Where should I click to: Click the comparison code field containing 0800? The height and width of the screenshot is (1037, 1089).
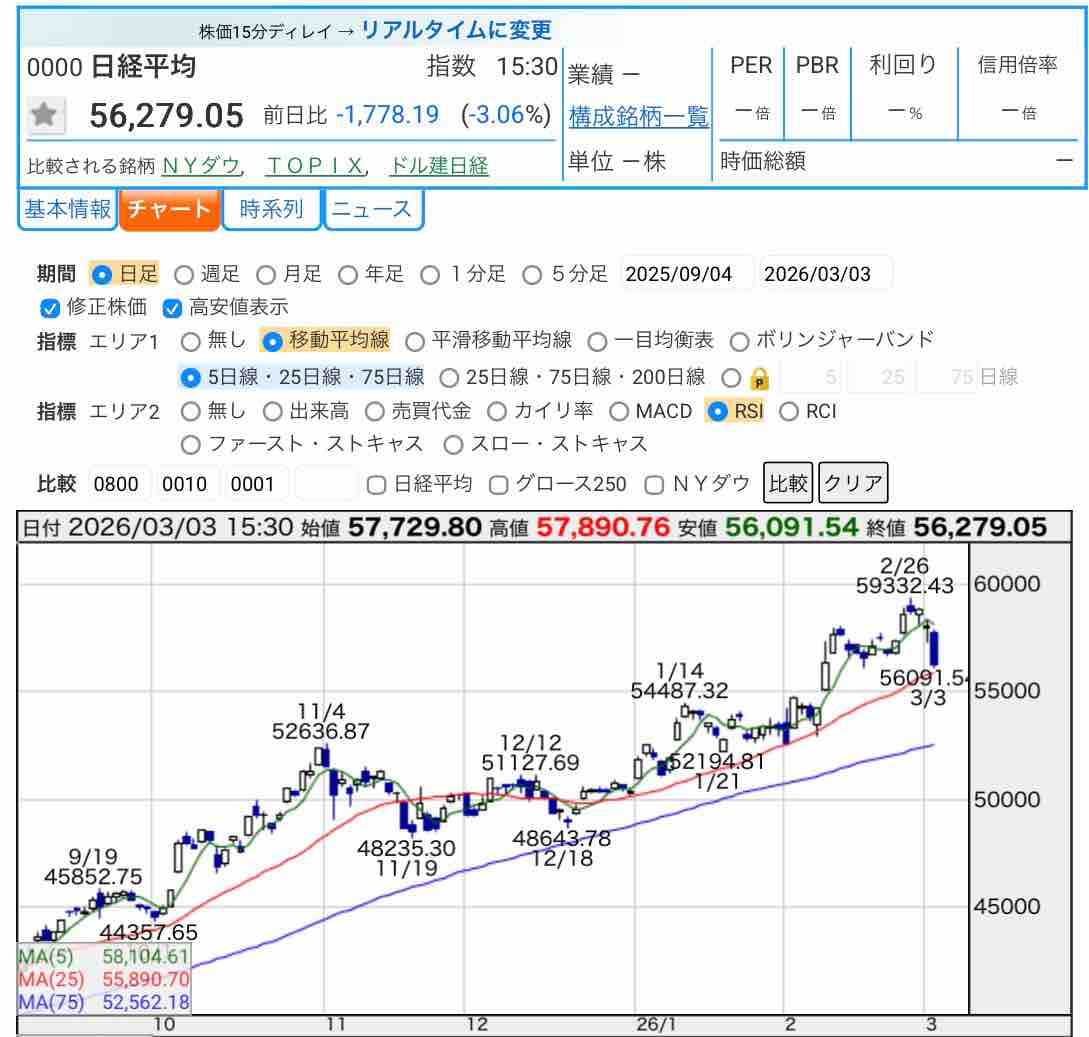tap(120, 484)
